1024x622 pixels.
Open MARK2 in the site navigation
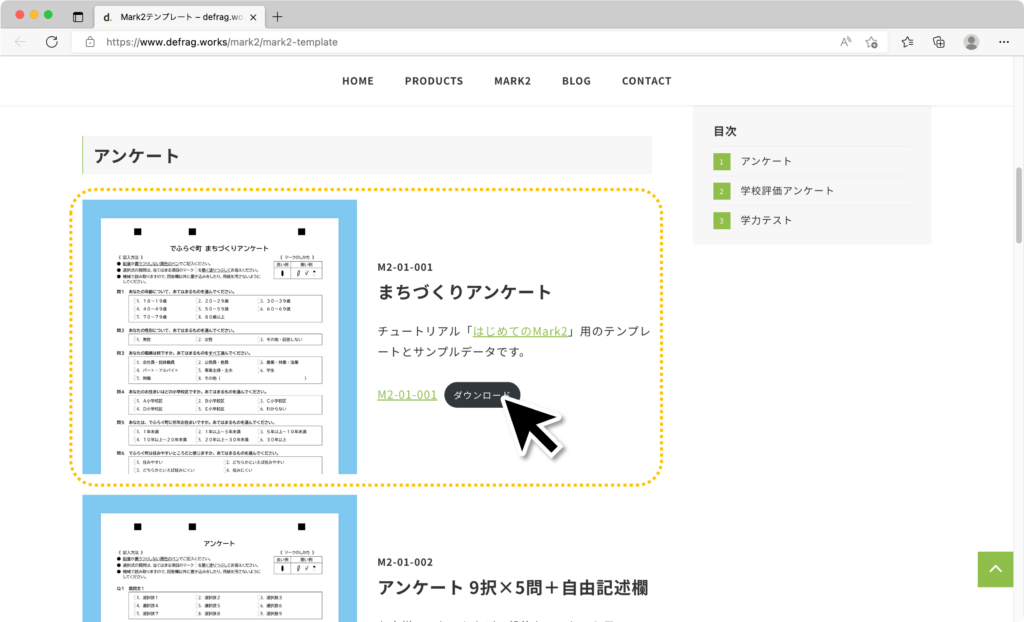[513, 81]
